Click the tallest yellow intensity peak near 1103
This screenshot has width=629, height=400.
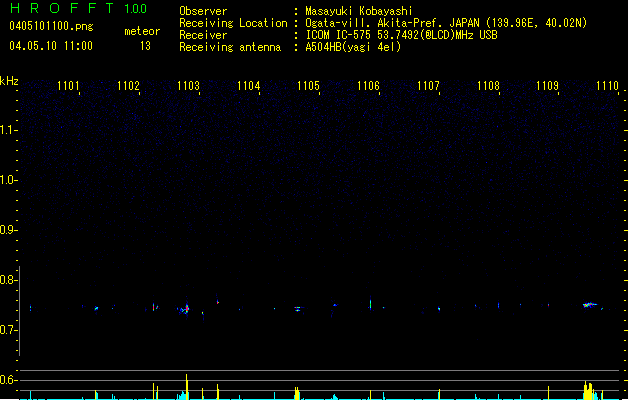187,386
